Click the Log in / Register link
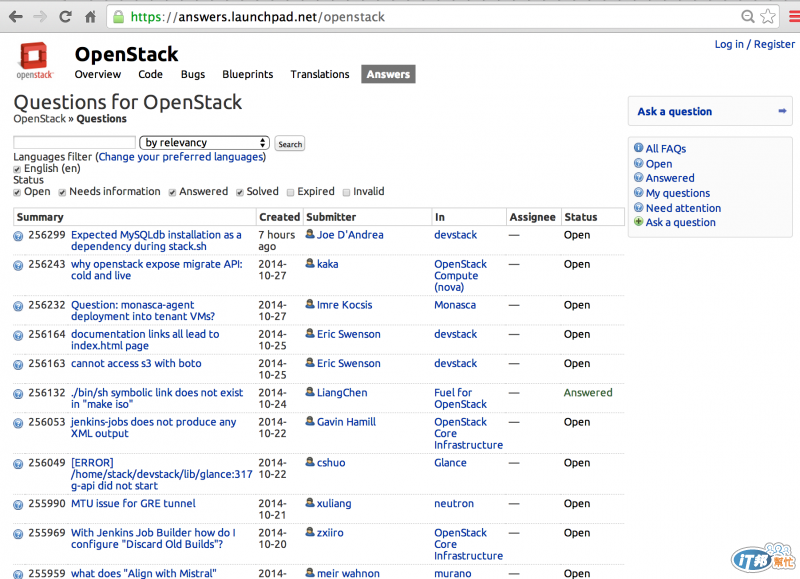This screenshot has height=579, width=800. coord(754,44)
